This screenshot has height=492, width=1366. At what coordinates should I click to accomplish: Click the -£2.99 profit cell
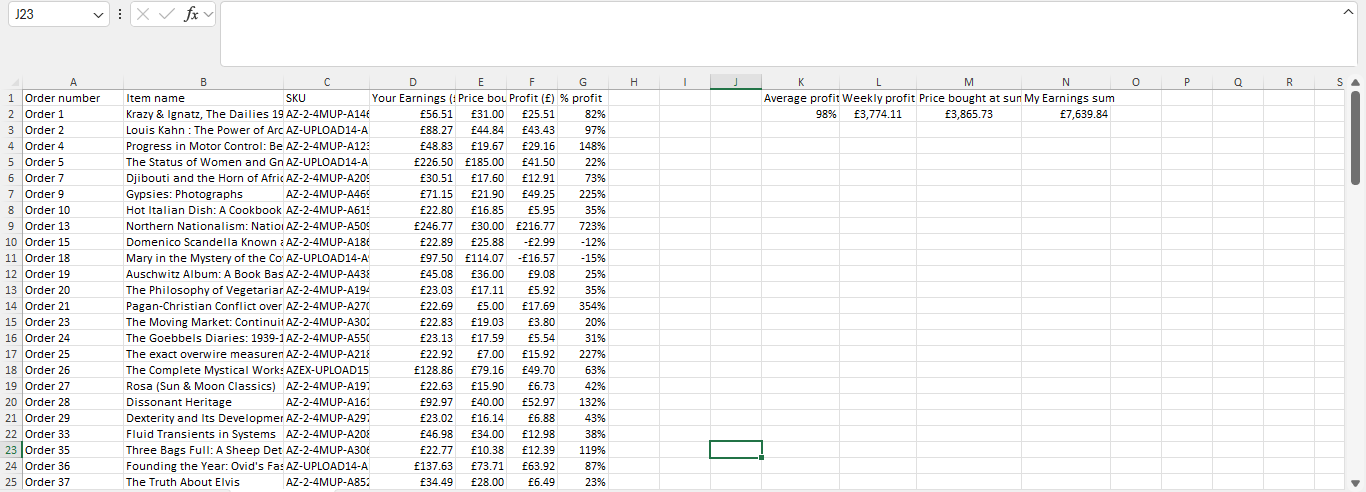pos(532,242)
